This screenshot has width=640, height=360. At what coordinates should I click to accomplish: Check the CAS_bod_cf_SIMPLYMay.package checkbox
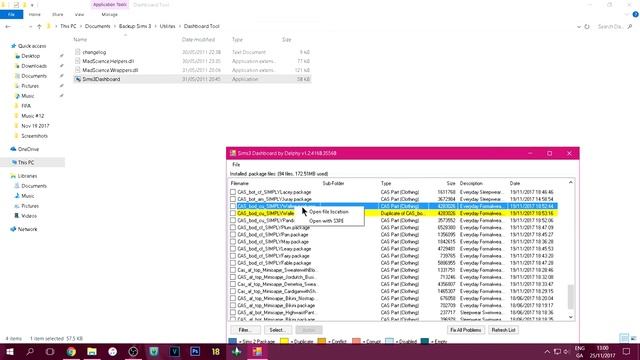(233, 242)
